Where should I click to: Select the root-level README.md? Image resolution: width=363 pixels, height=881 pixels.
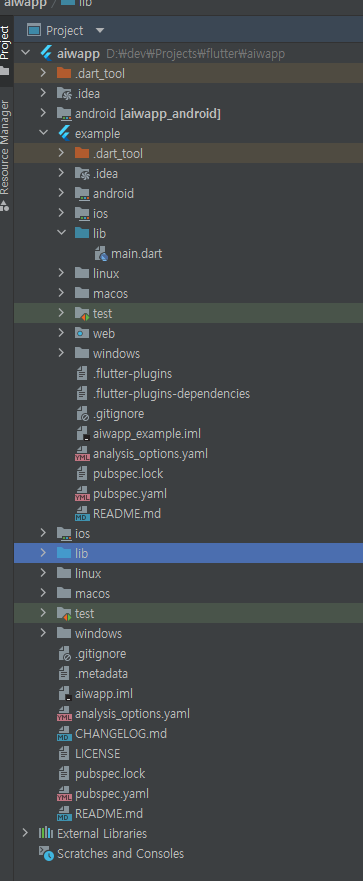pyautogui.click(x=109, y=814)
